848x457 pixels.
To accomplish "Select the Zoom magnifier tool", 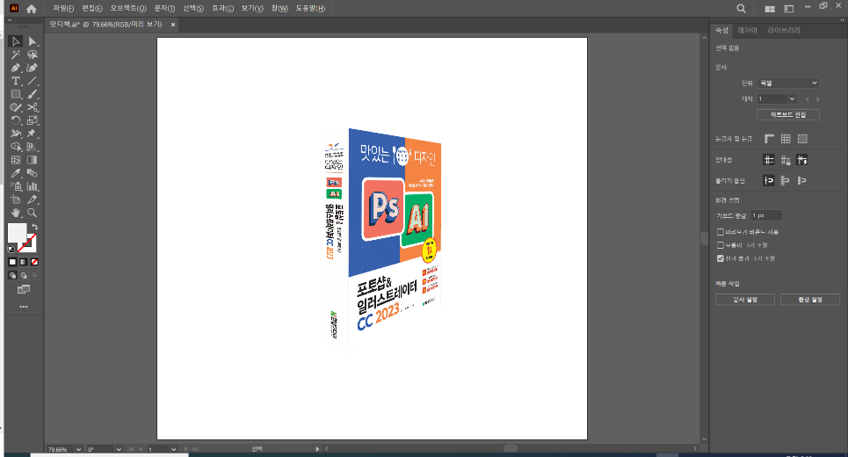I will click(x=32, y=213).
